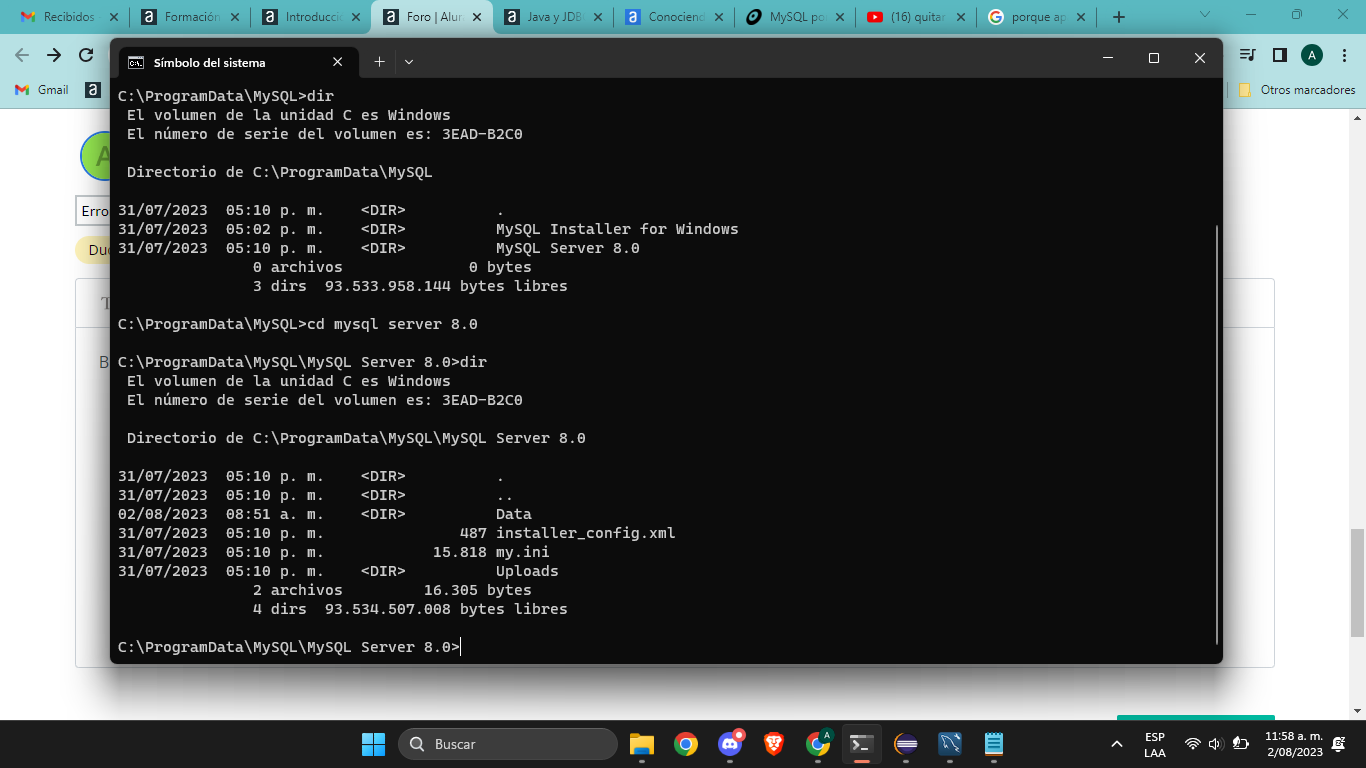Close the porque ap Google tab
1366x768 pixels.
[1081, 17]
